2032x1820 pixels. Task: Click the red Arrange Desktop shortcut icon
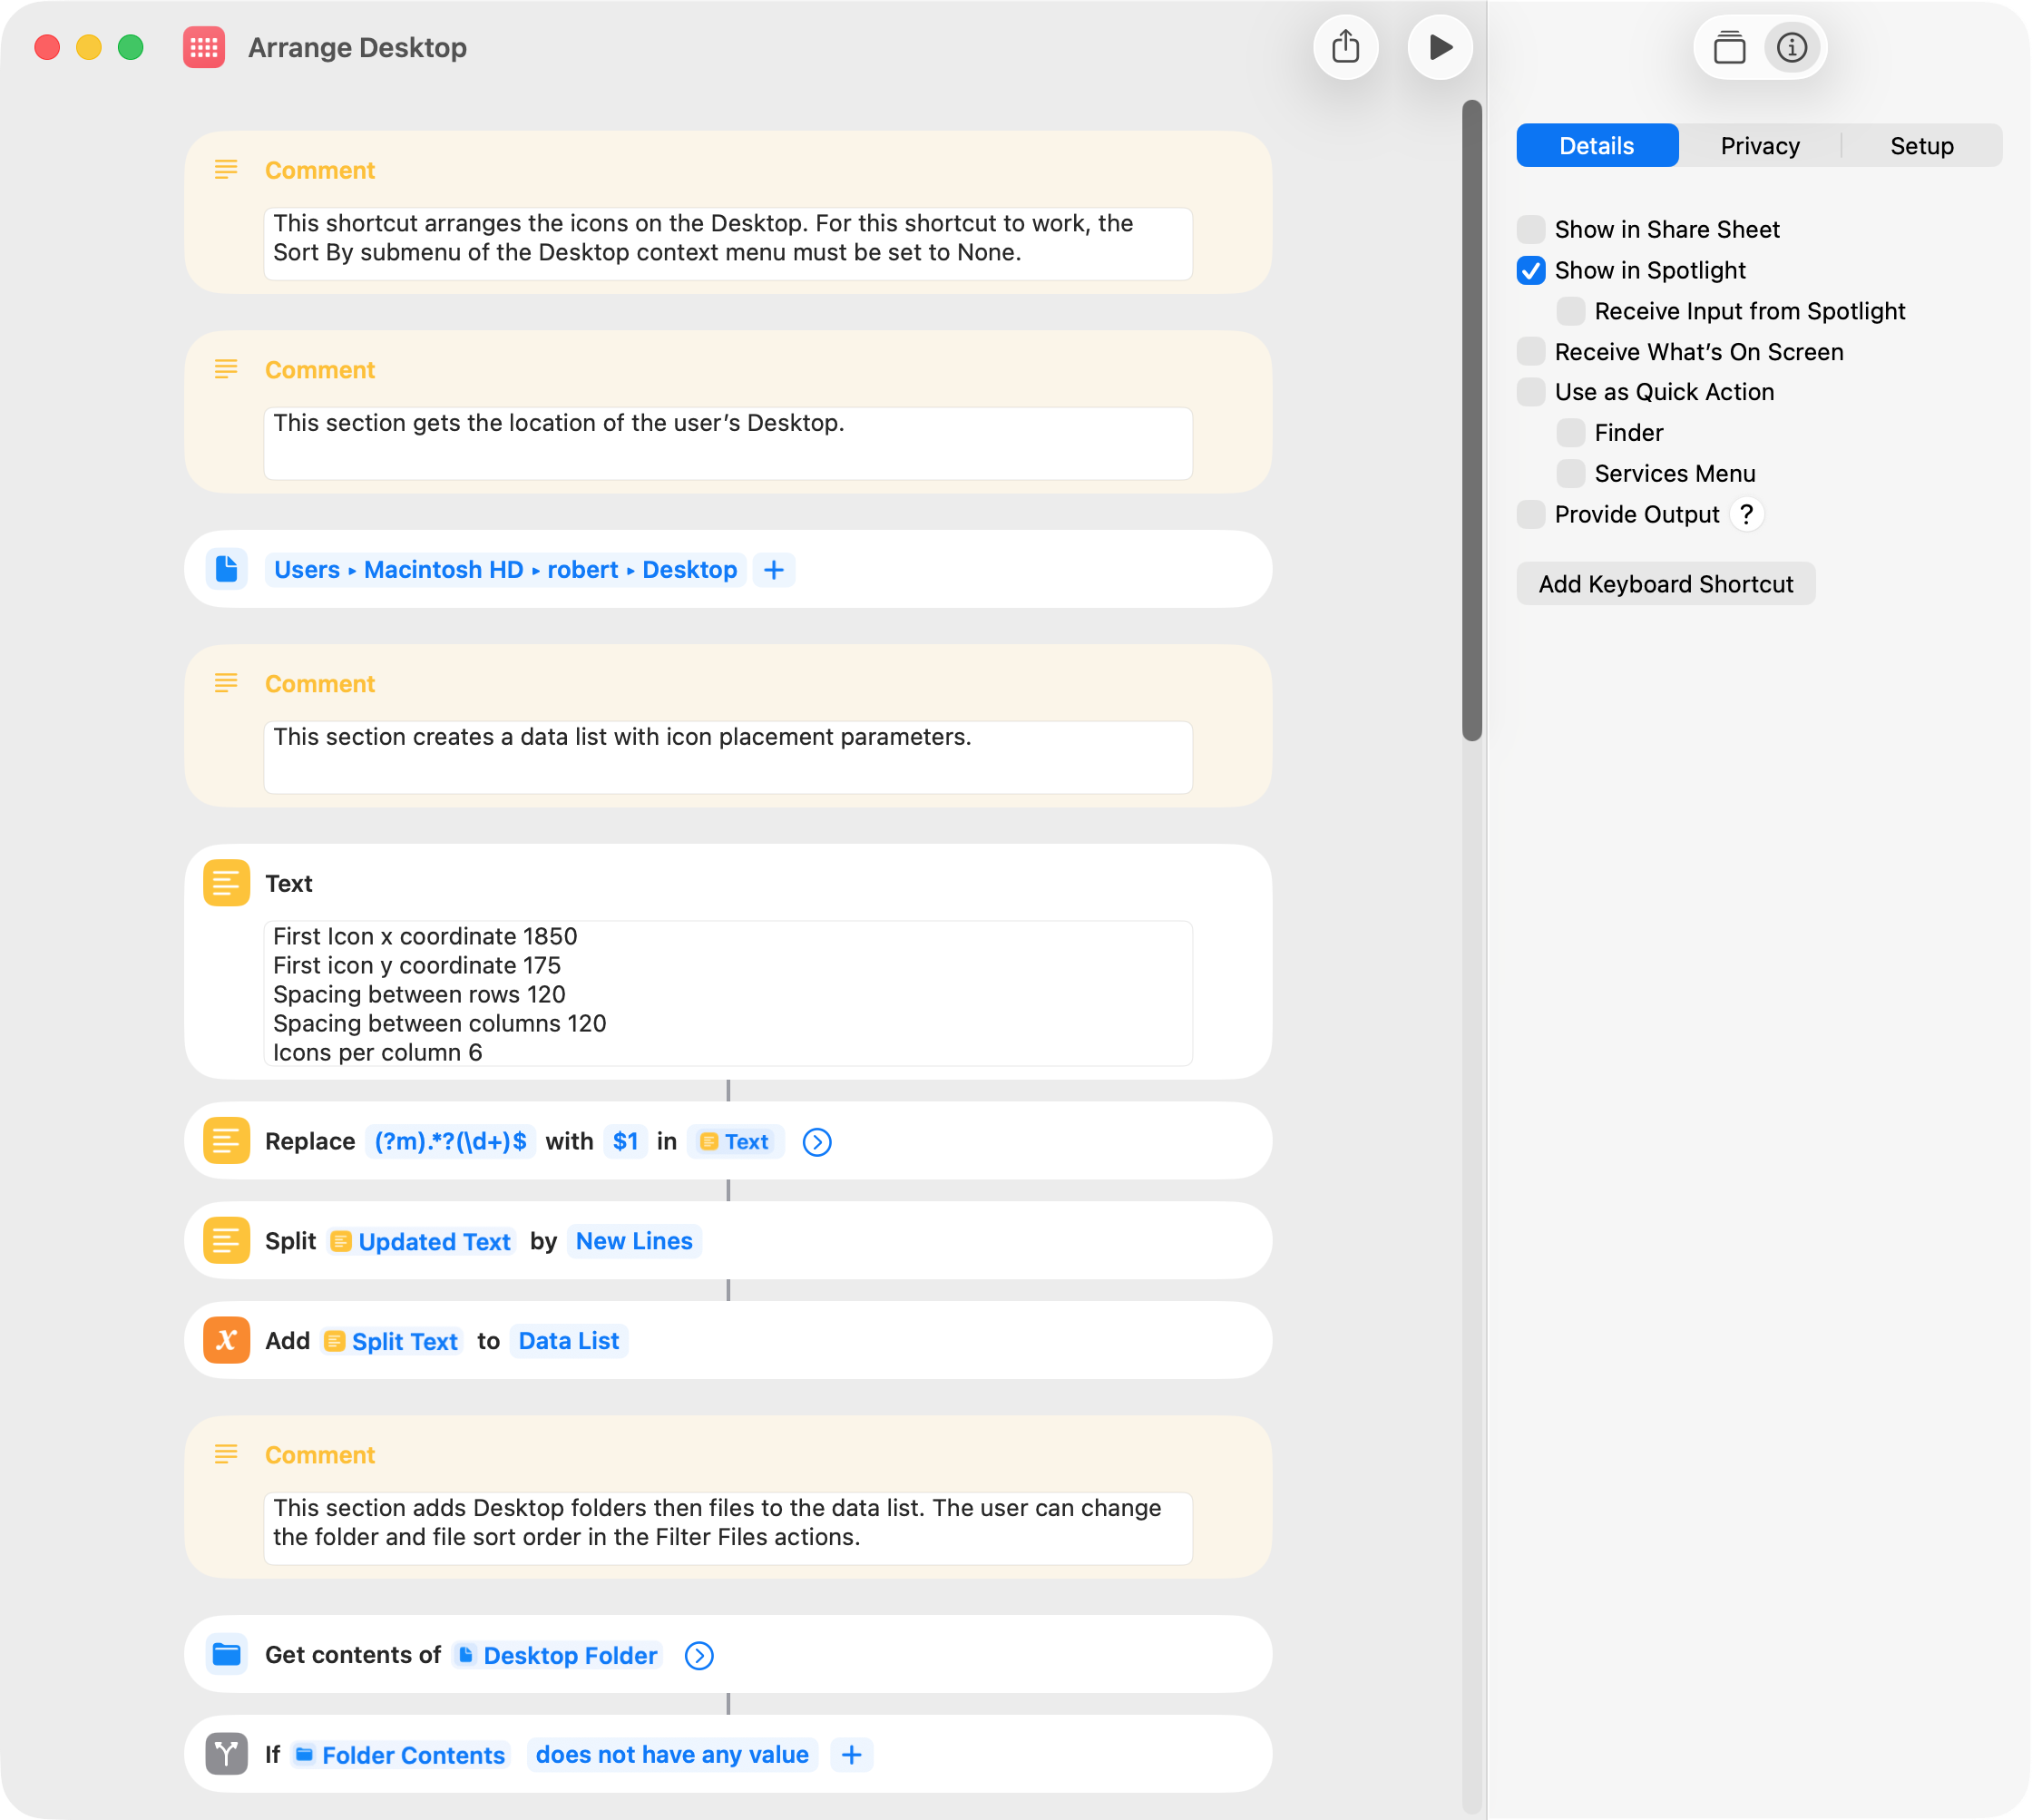tap(204, 47)
